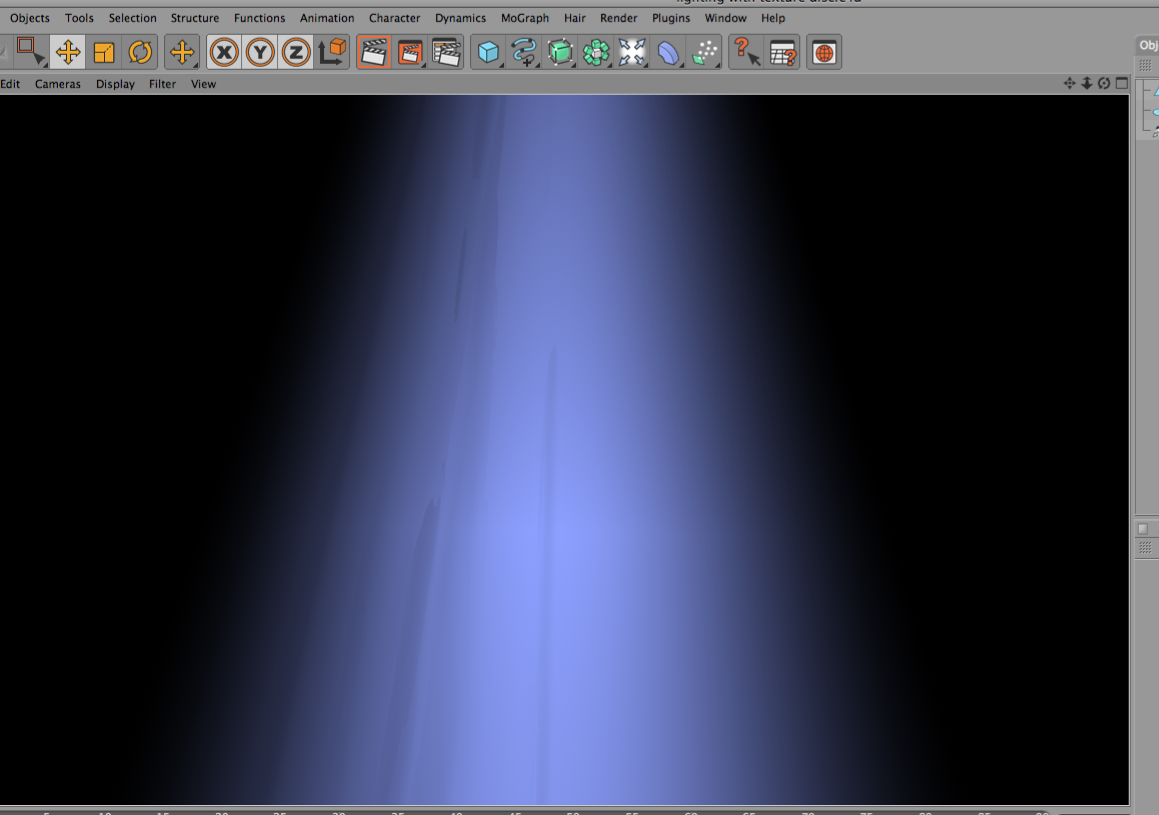Add a Cube primitive object
Image resolution: width=1159 pixels, height=815 pixels.
click(488, 52)
